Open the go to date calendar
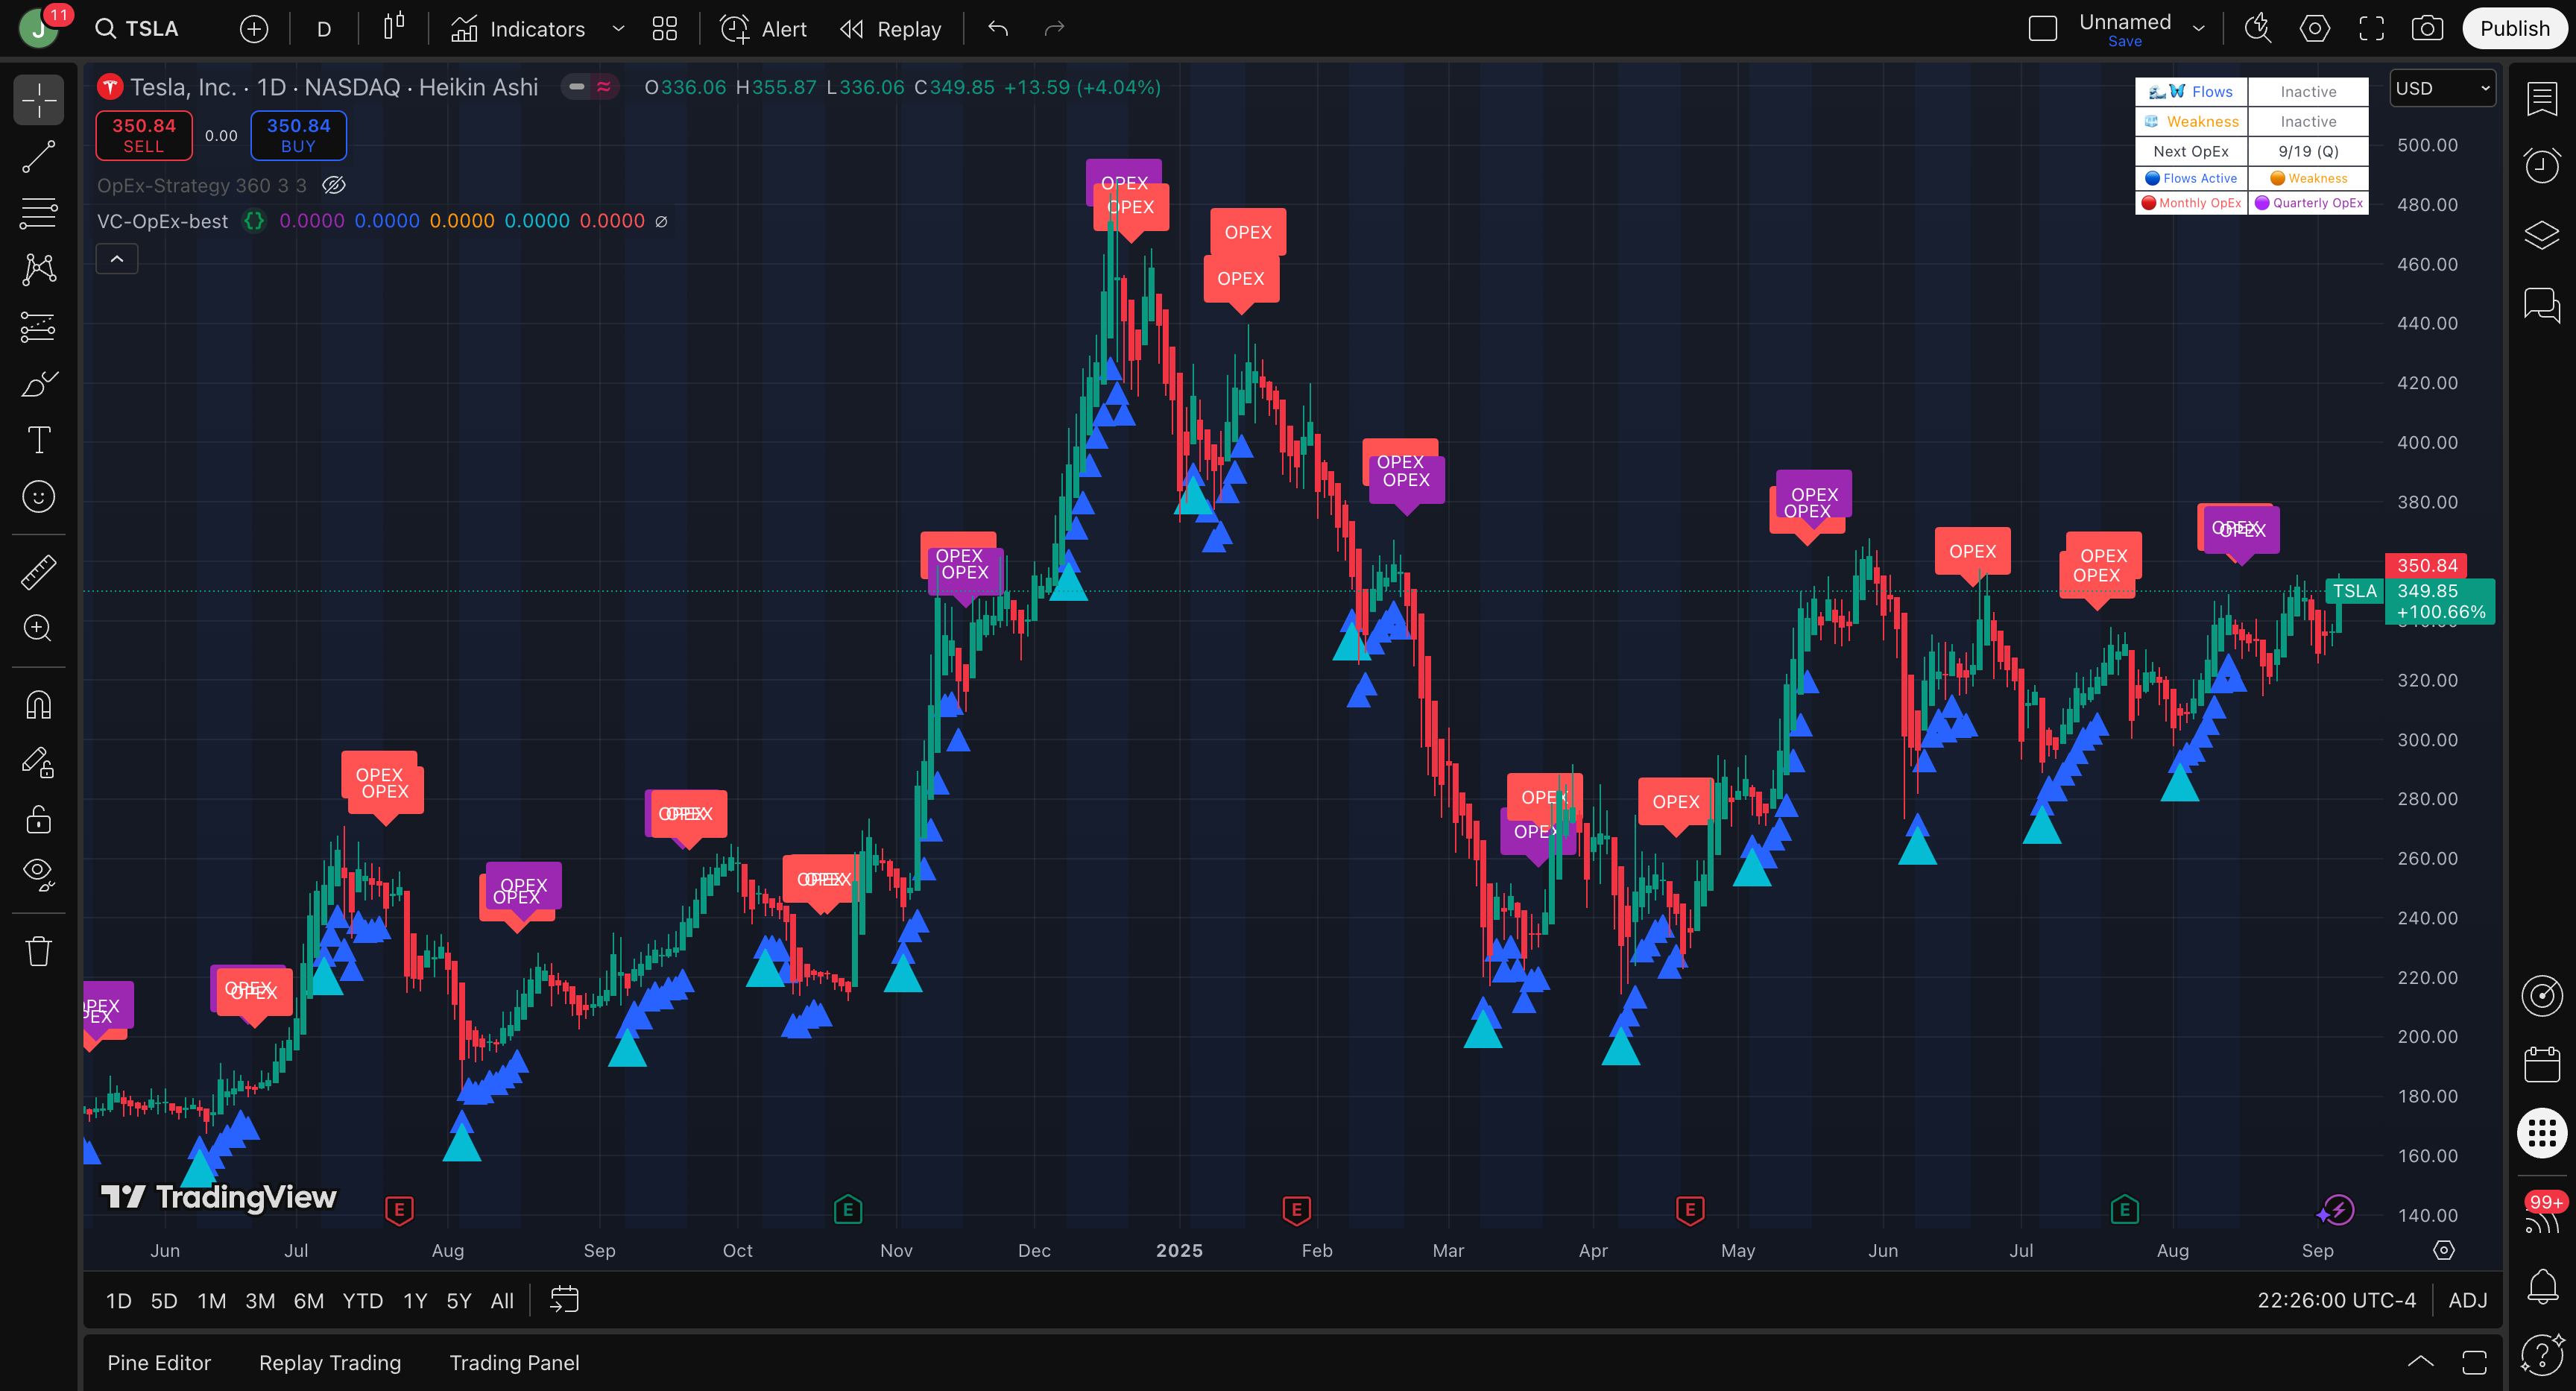2576x1391 pixels. [x=564, y=1300]
